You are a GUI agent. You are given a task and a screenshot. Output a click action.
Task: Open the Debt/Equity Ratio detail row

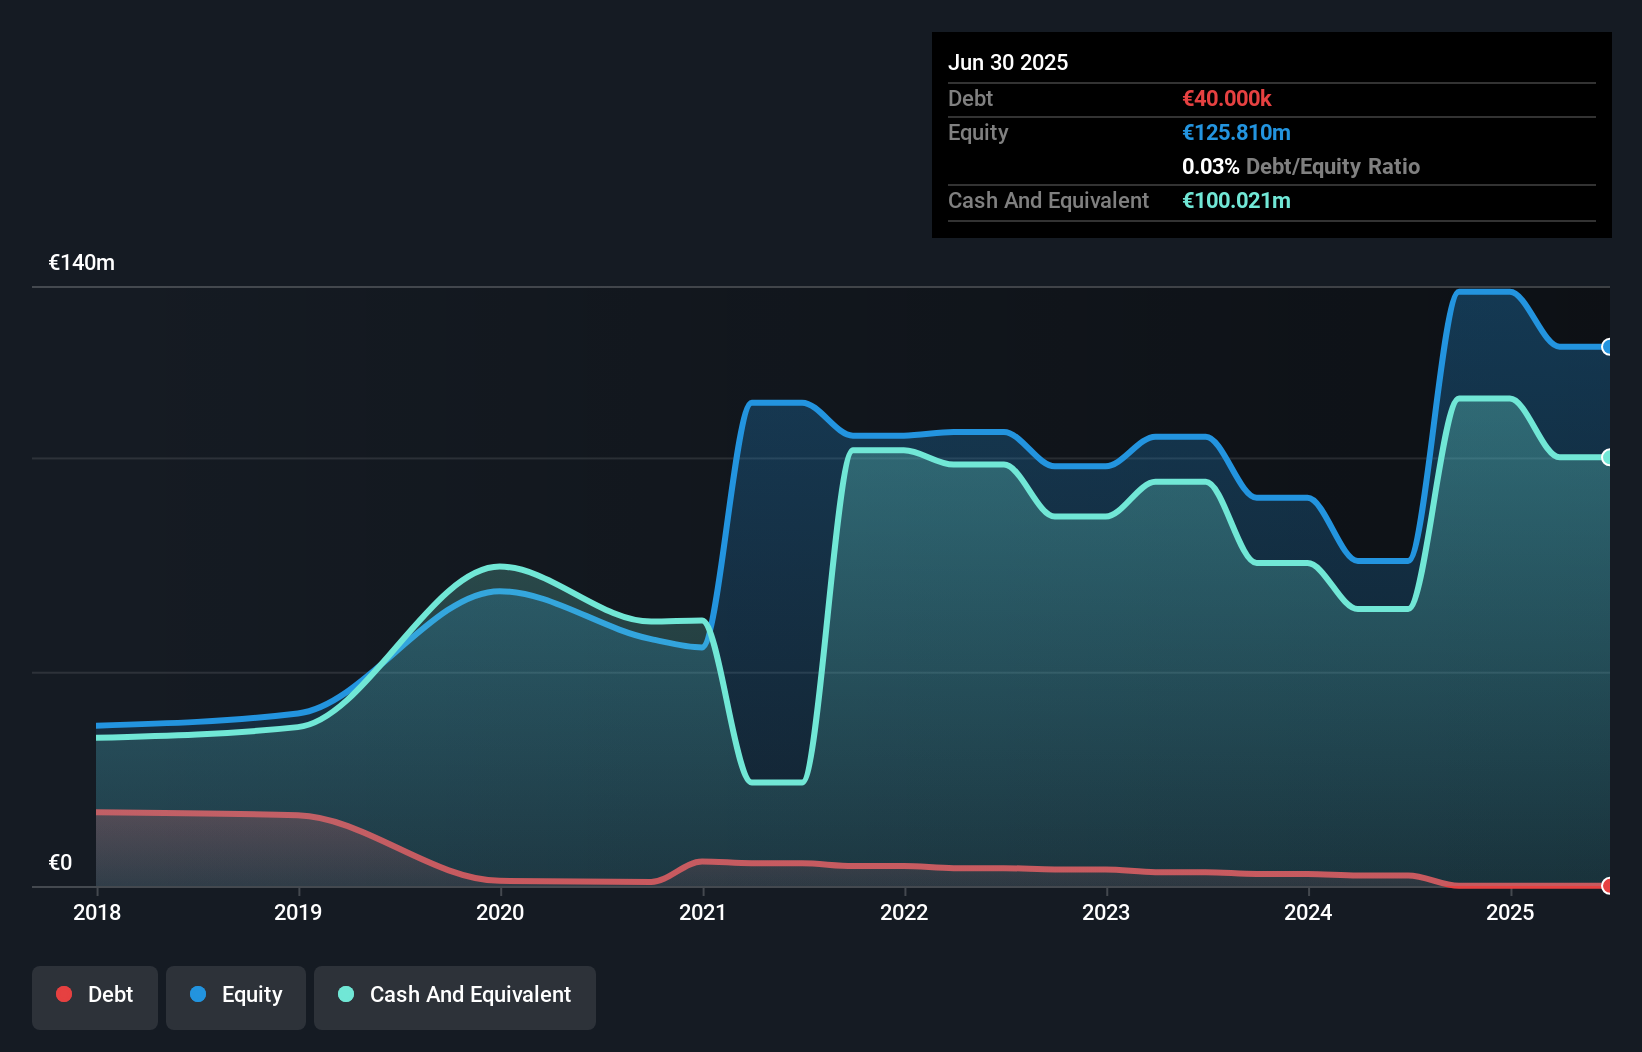point(1301,166)
